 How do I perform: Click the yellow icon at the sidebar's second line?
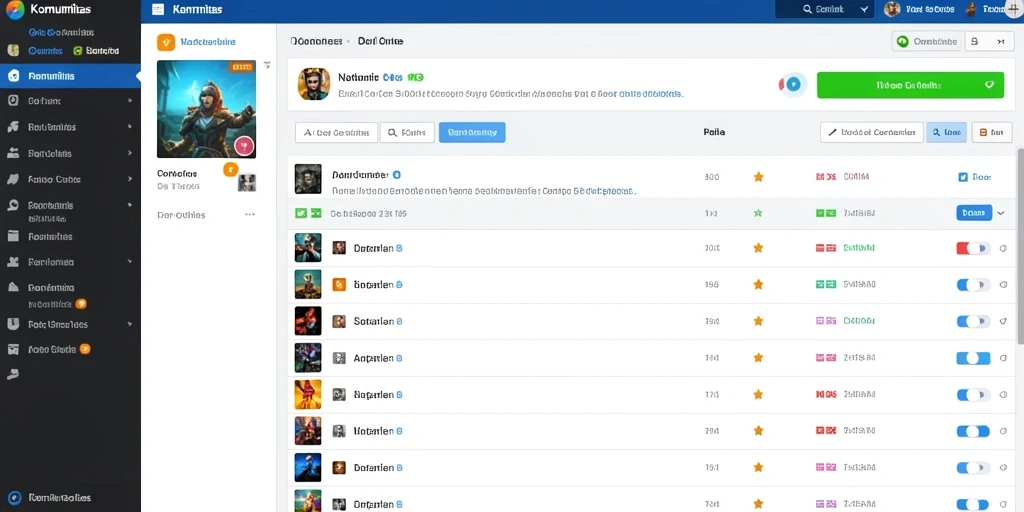pyautogui.click(x=12, y=50)
